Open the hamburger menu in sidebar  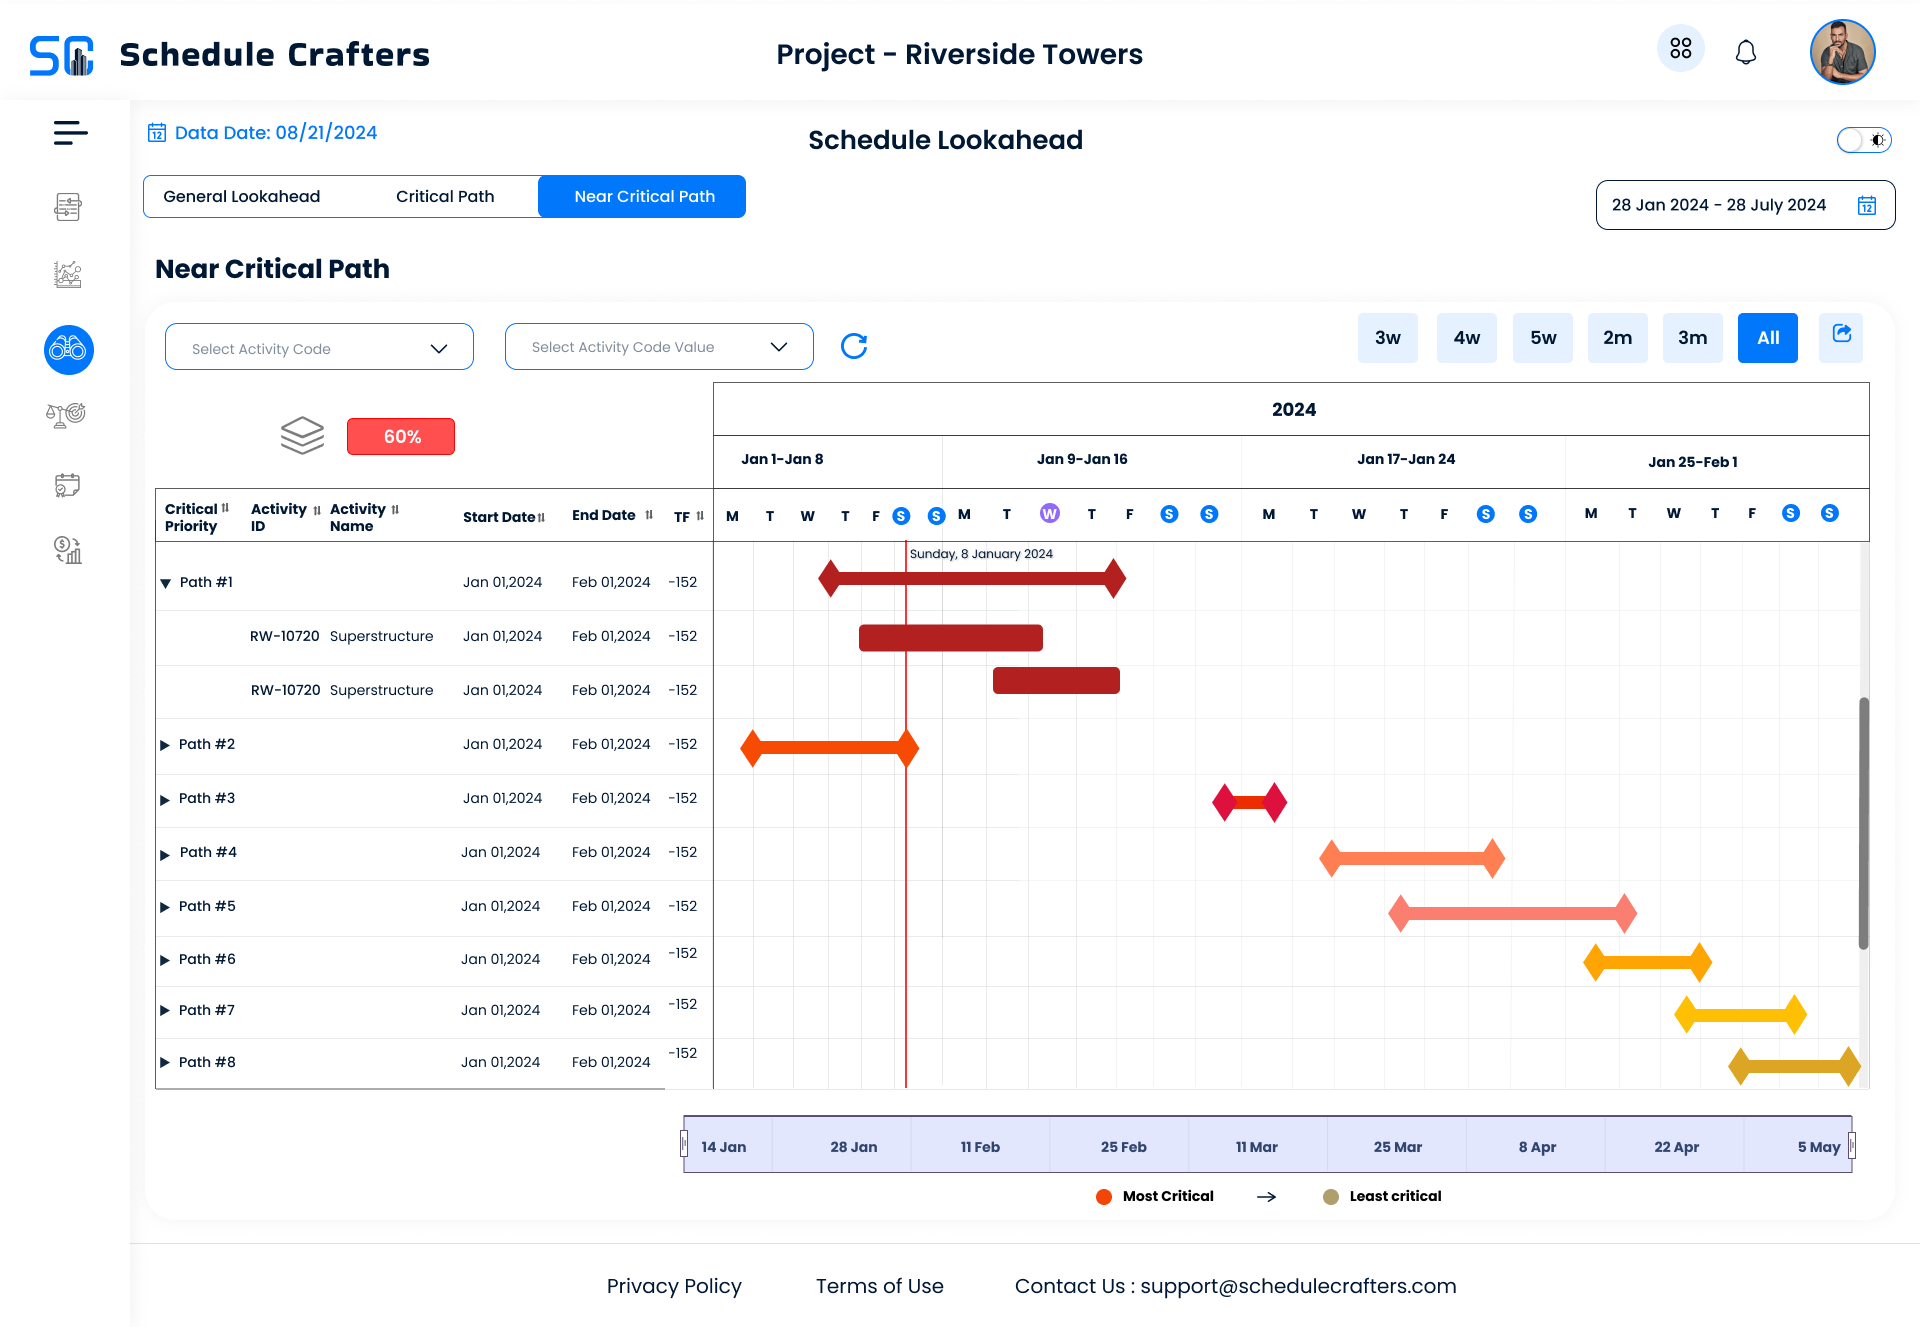pos(70,132)
